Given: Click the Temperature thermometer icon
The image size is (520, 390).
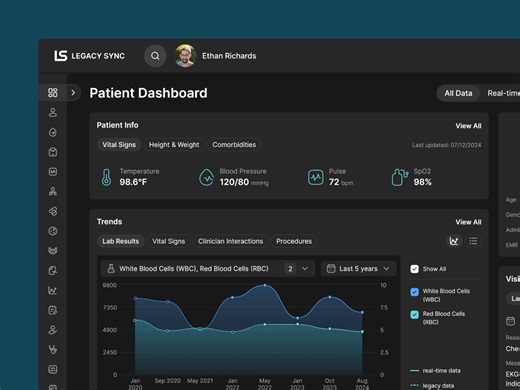Looking at the screenshot, I should [106, 177].
